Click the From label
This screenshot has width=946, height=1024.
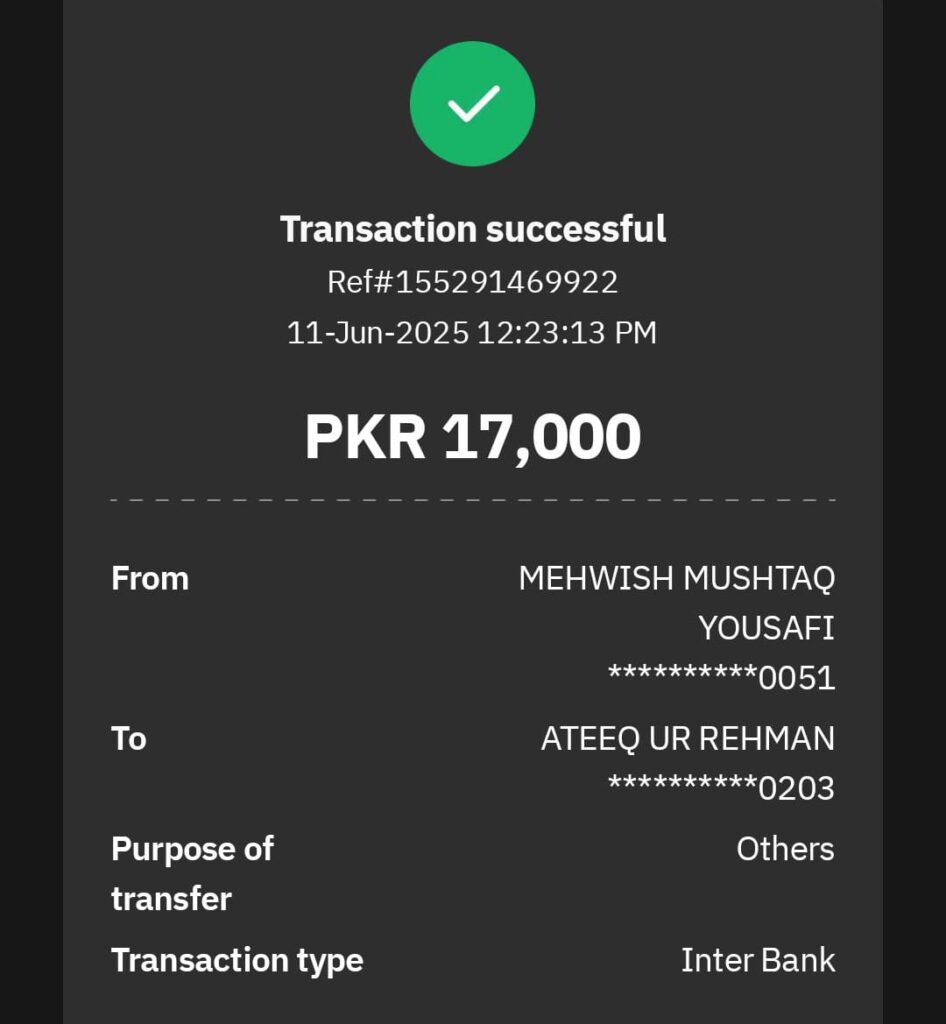click(x=150, y=579)
